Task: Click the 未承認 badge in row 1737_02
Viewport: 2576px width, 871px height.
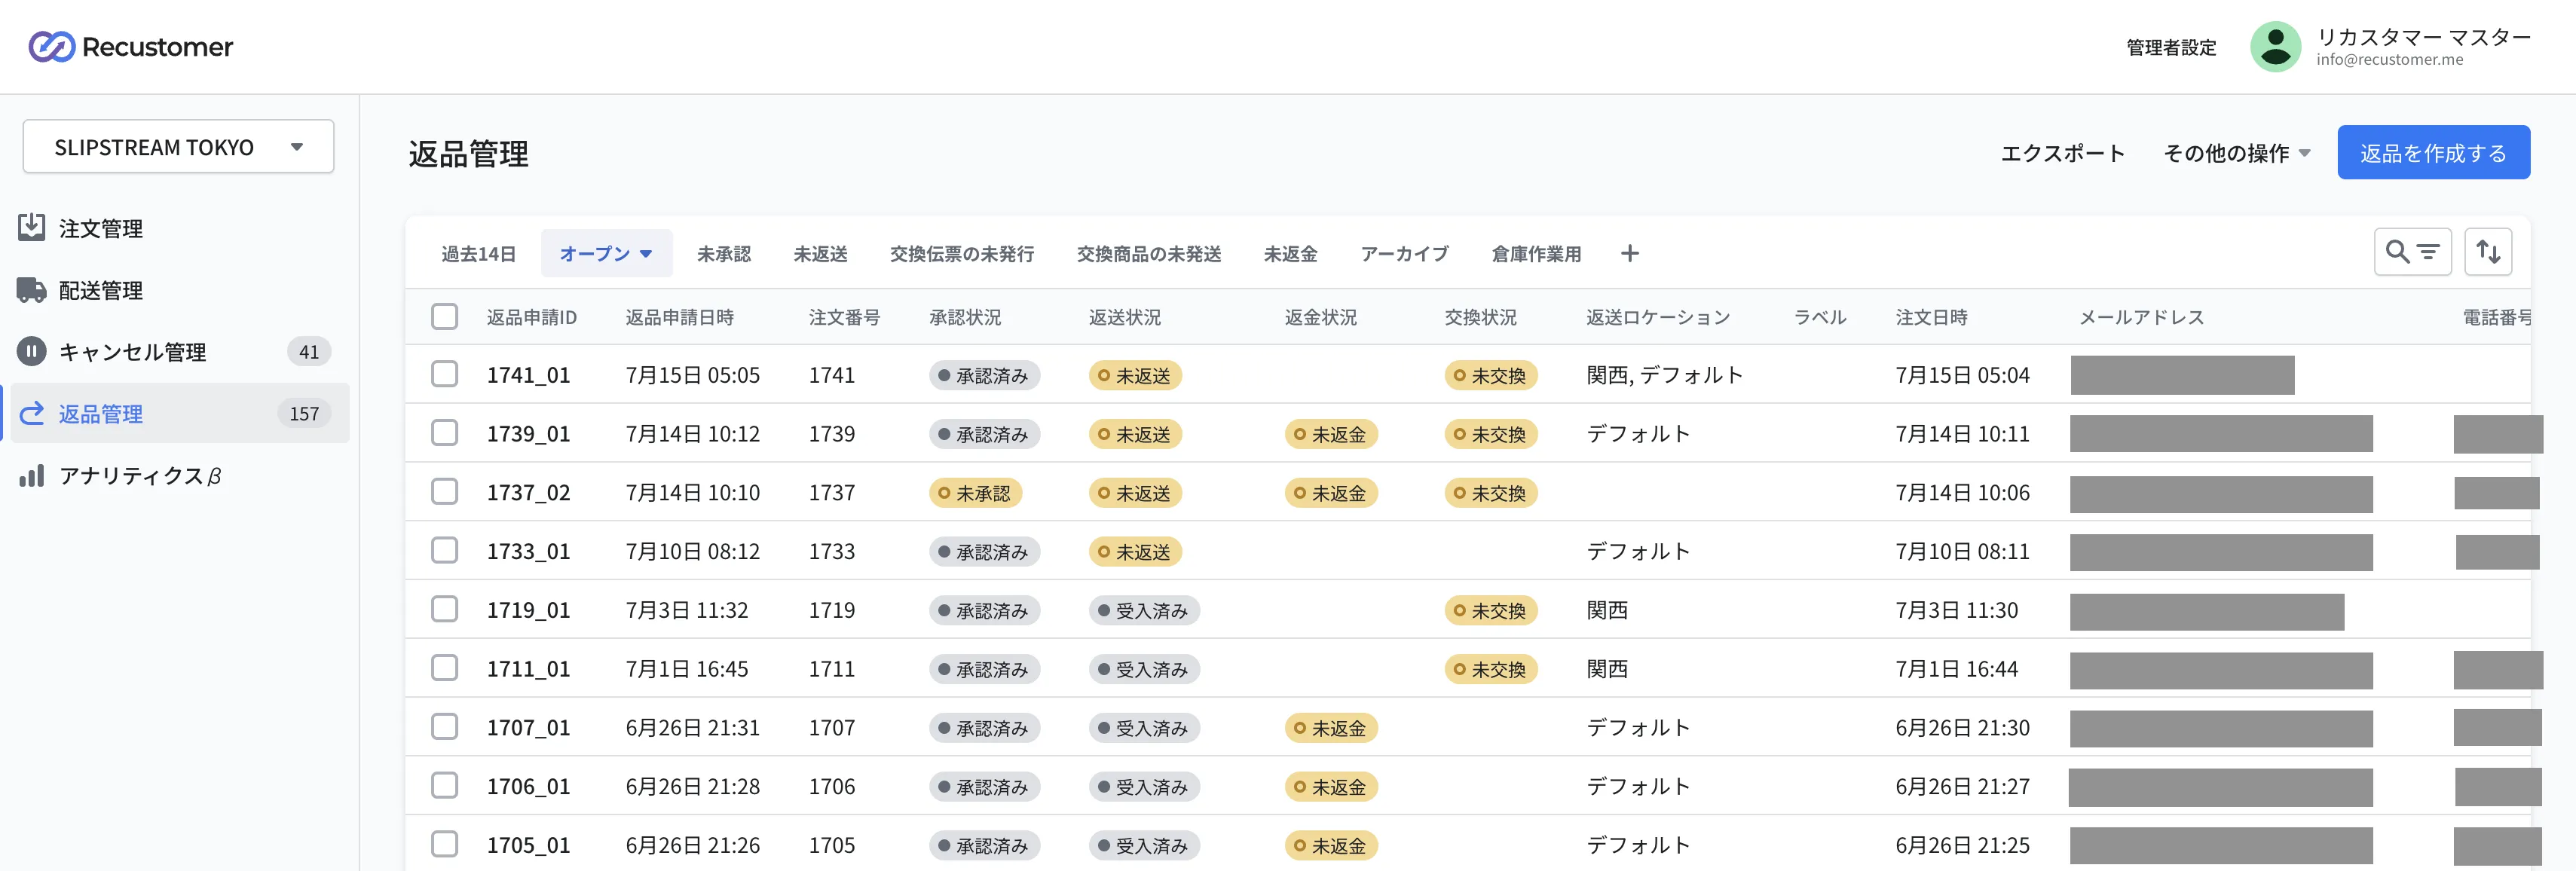Action: (x=975, y=493)
